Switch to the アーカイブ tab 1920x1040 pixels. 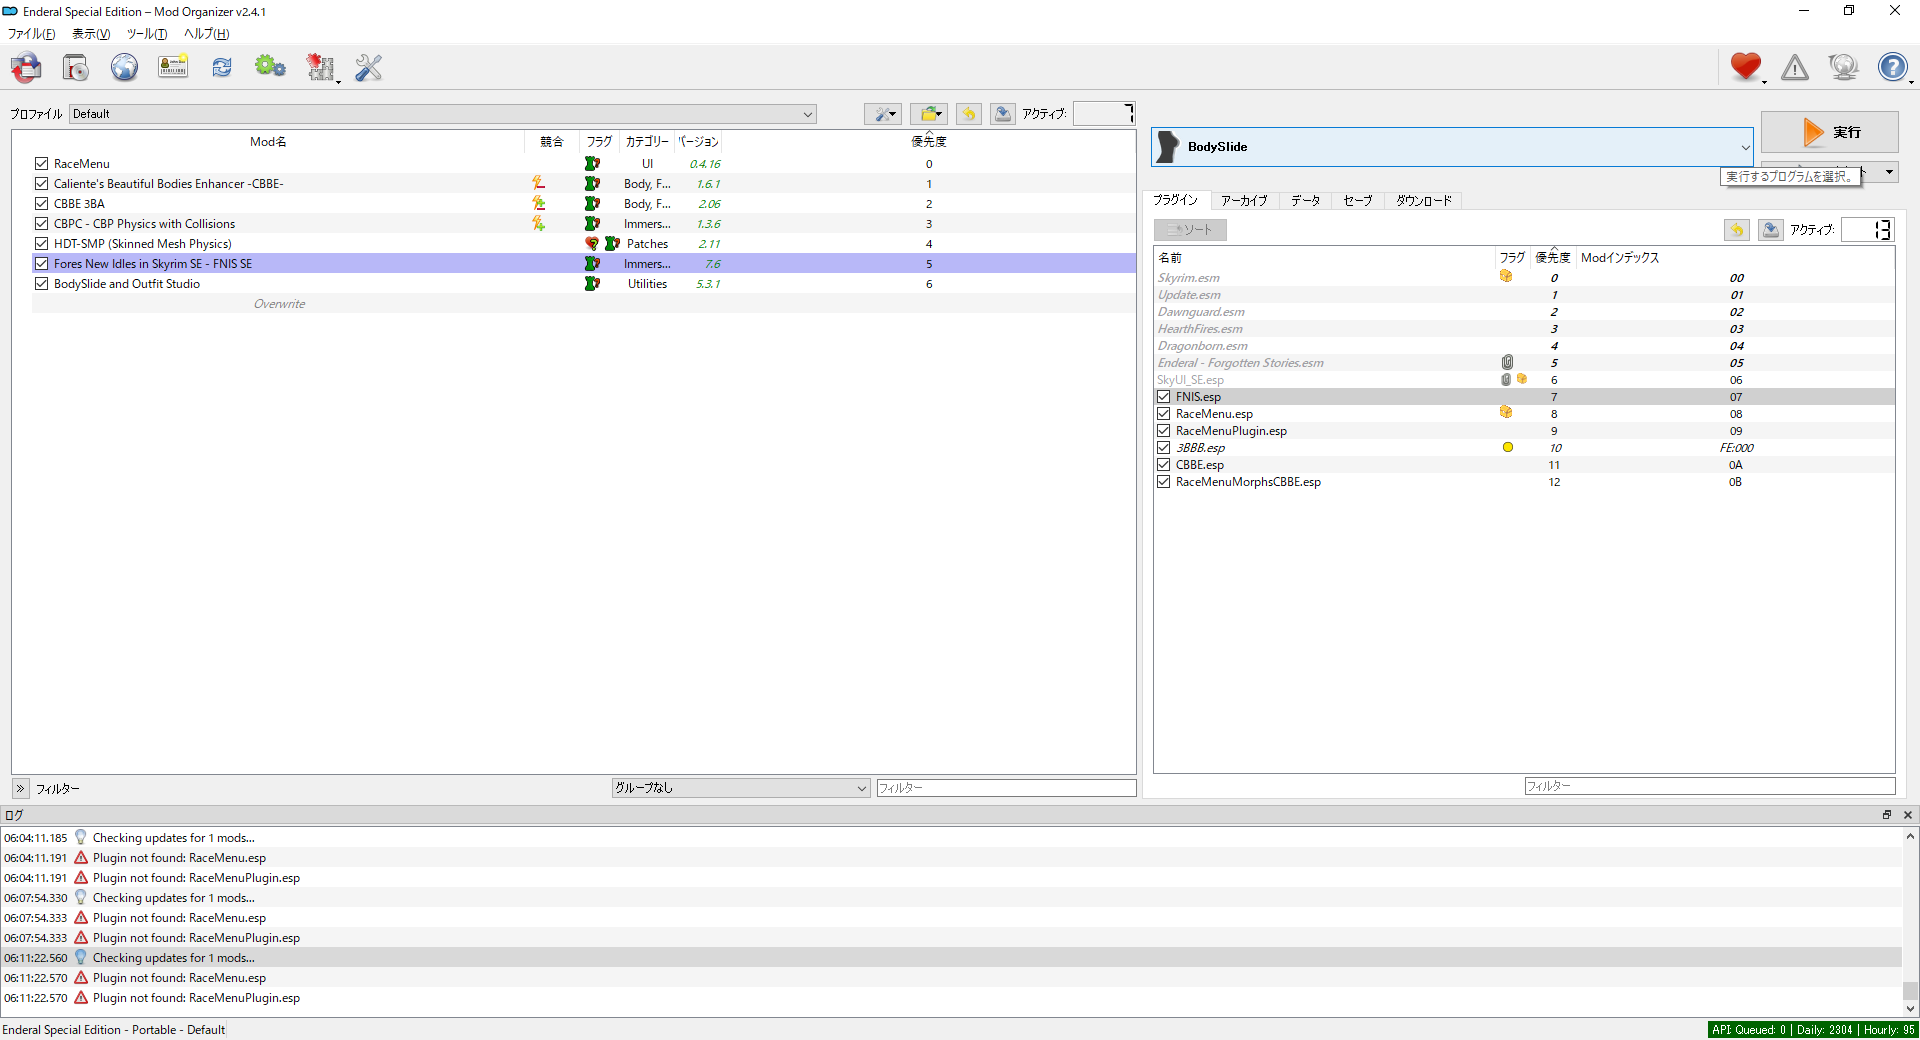point(1244,201)
